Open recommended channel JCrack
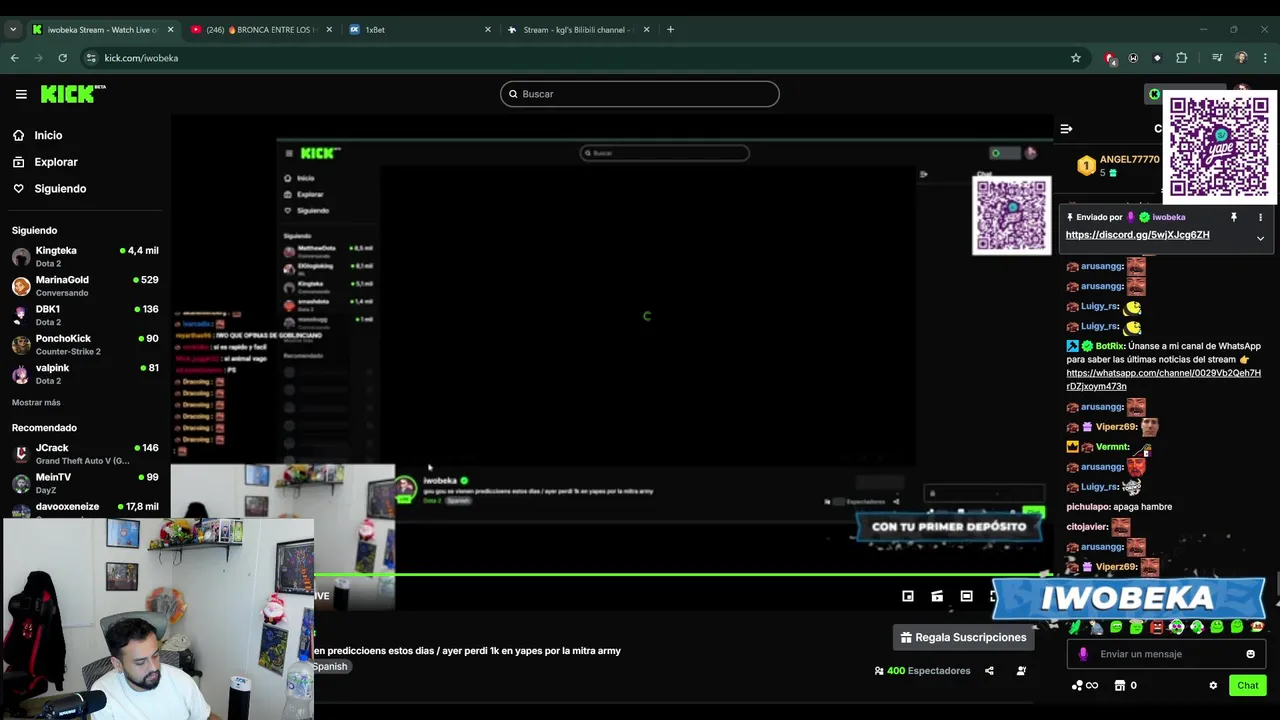This screenshot has height=720, width=1280. 85,454
